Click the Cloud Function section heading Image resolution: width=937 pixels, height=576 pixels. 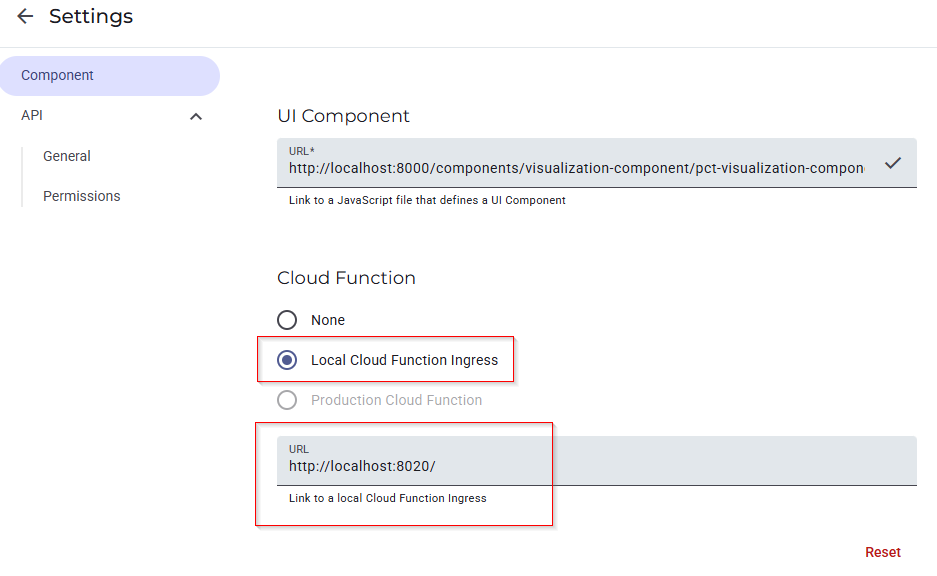pyautogui.click(x=346, y=278)
